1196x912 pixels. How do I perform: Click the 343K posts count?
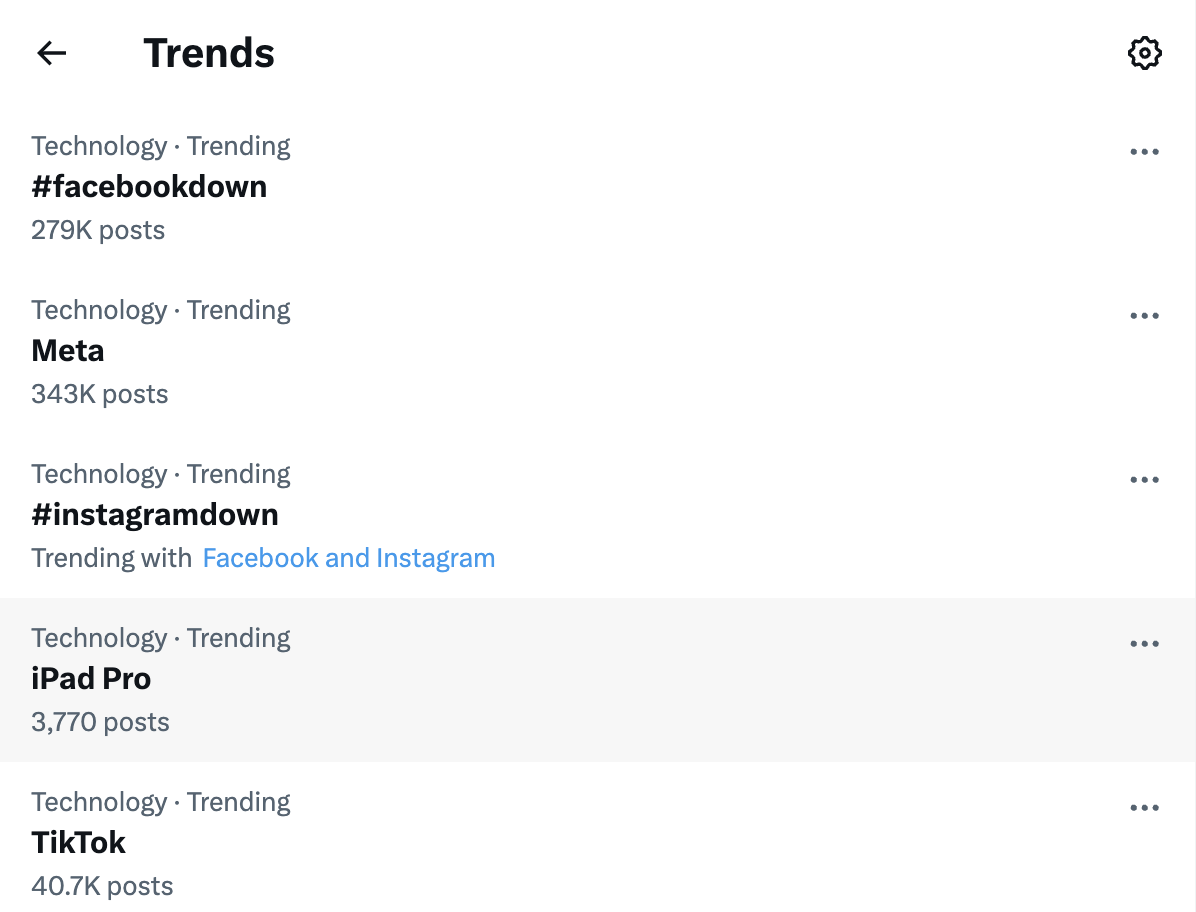100,394
